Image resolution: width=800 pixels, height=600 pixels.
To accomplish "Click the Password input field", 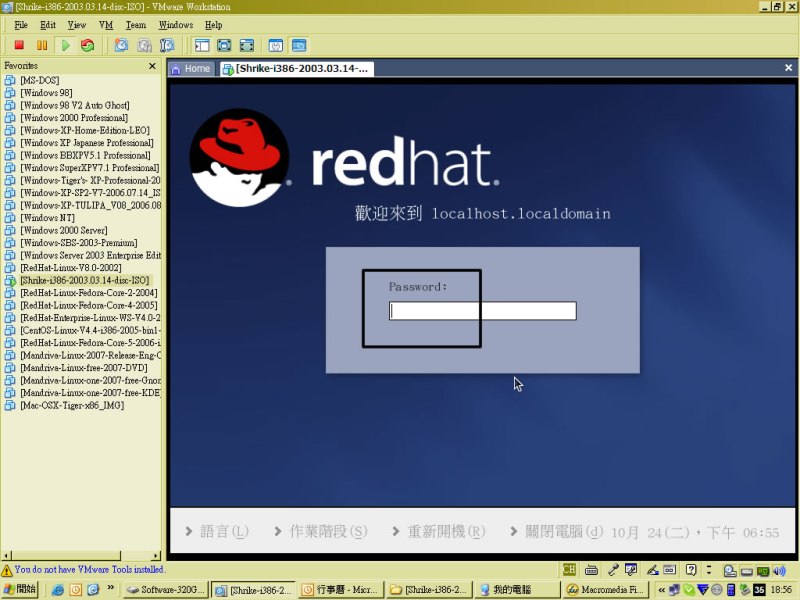I will click(x=483, y=311).
